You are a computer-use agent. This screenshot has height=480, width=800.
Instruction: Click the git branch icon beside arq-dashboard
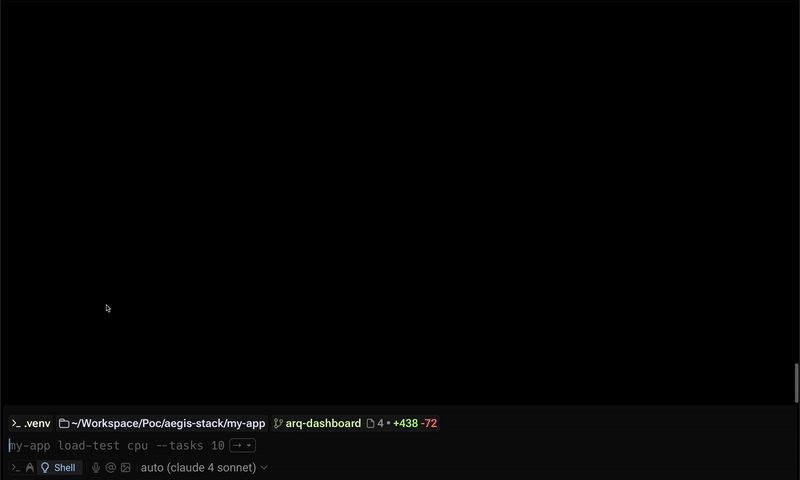point(278,423)
